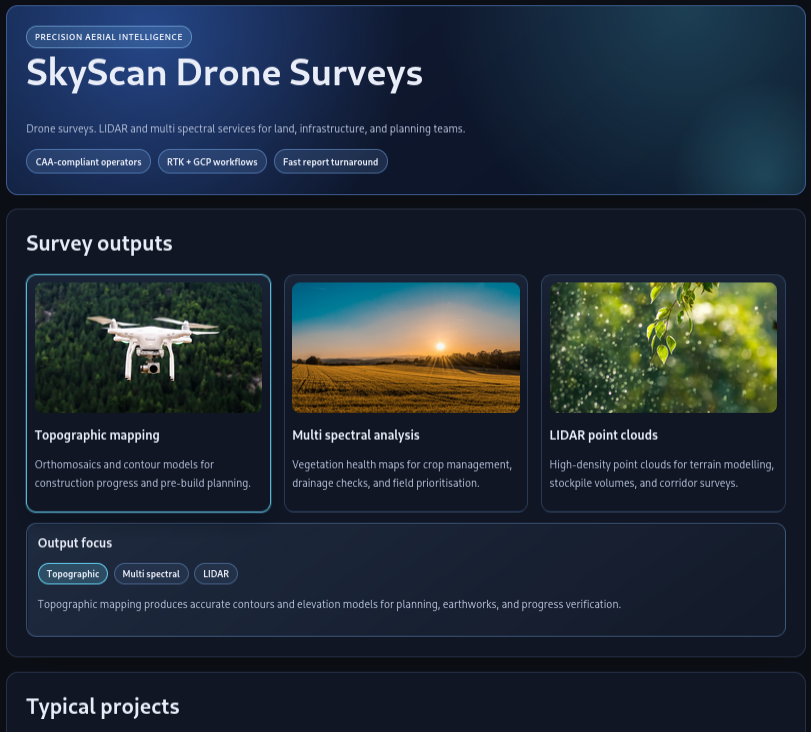Click the Fast report turnaround badge
Screen dimensions: 811x732
pos(330,161)
